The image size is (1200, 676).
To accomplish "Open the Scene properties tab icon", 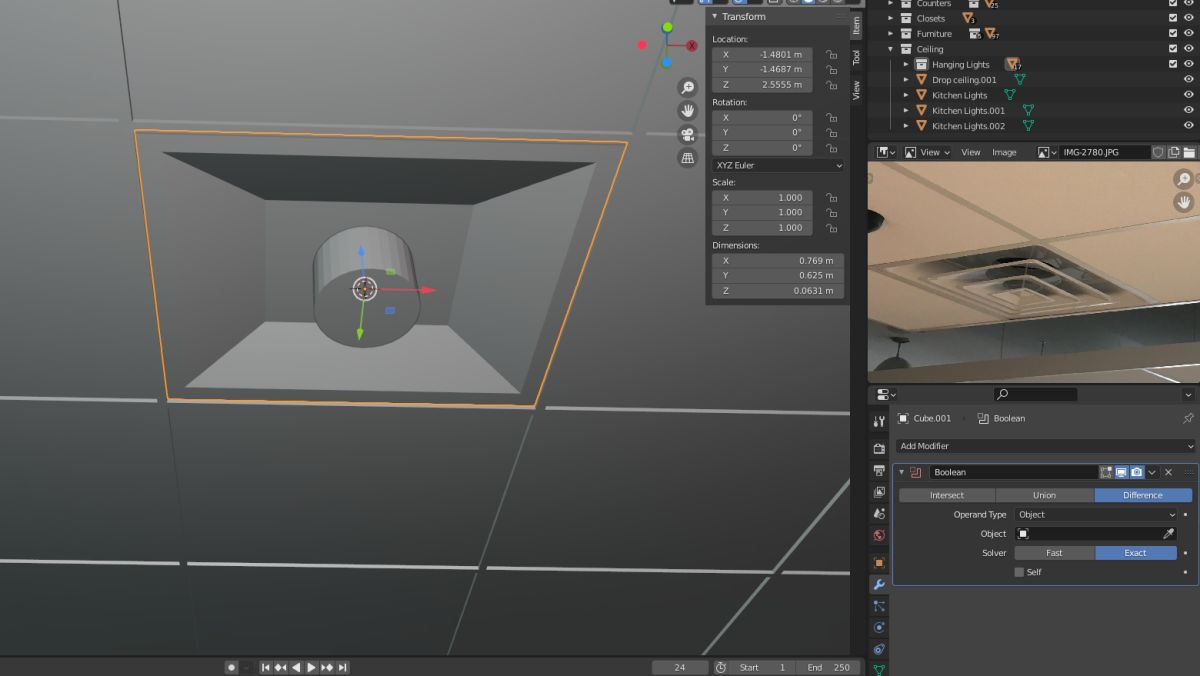I will pos(879,513).
